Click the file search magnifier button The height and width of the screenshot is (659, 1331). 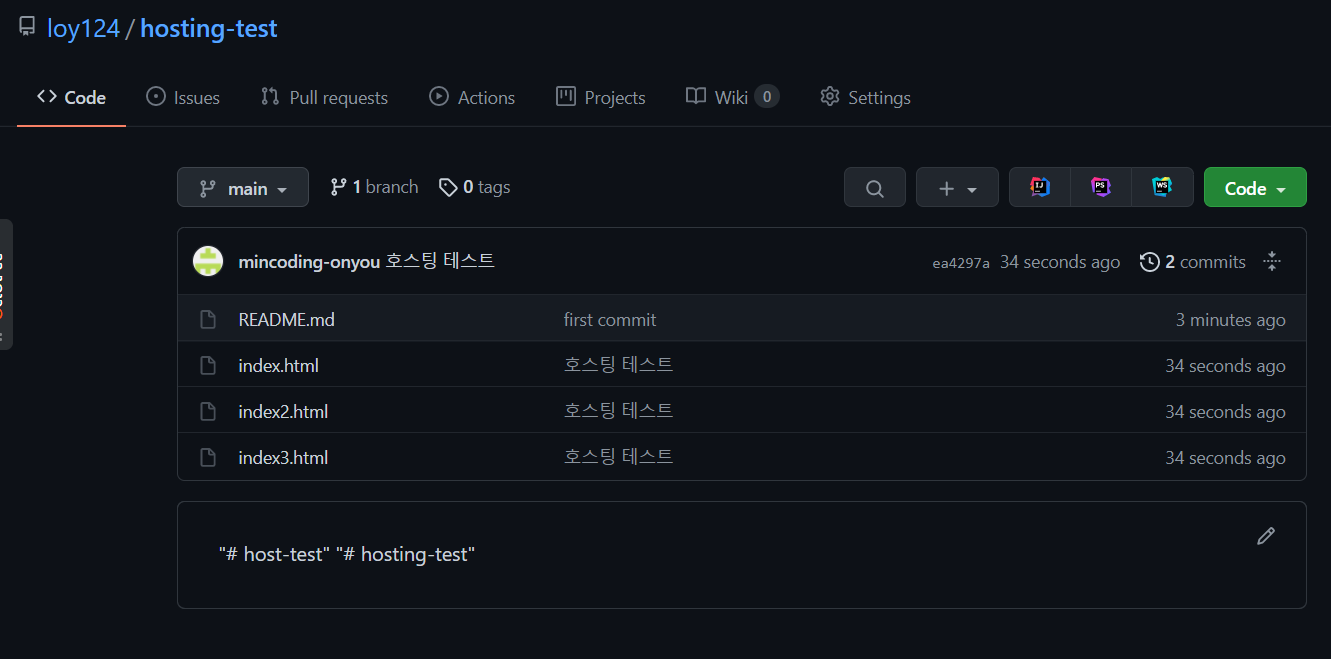point(875,187)
